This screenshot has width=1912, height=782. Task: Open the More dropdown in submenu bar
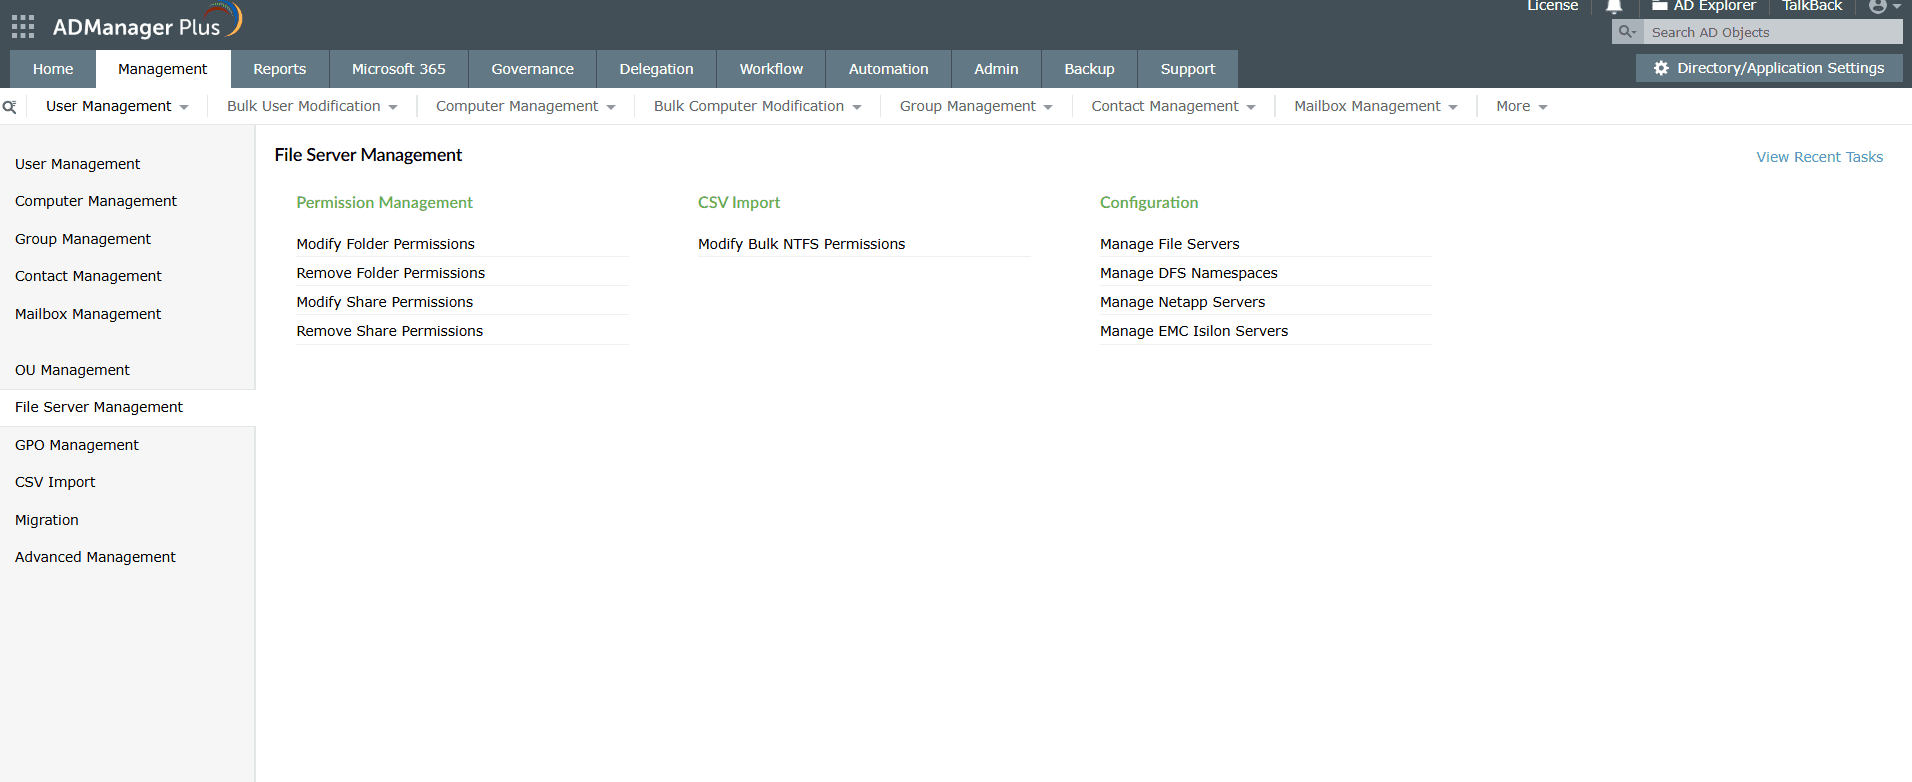pyautogui.click(x=1521, y=106)
